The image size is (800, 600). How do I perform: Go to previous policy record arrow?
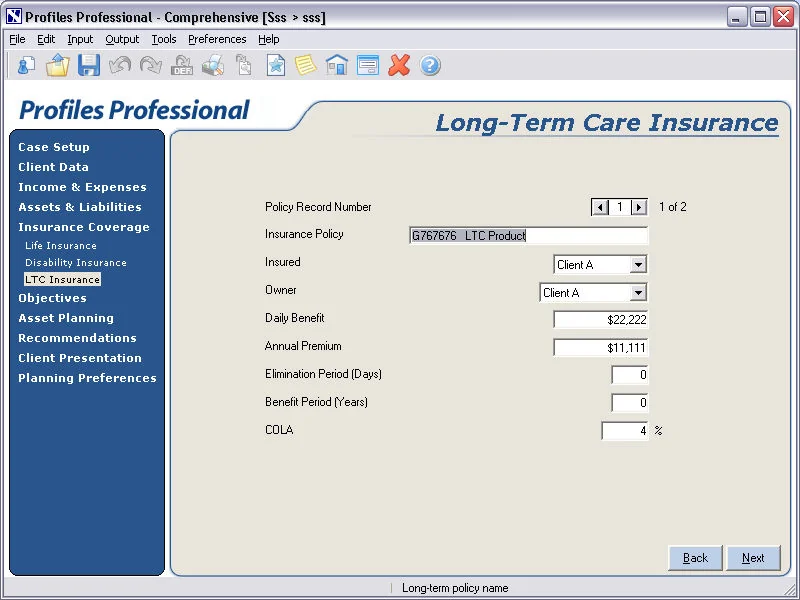(x=600, y=207)
